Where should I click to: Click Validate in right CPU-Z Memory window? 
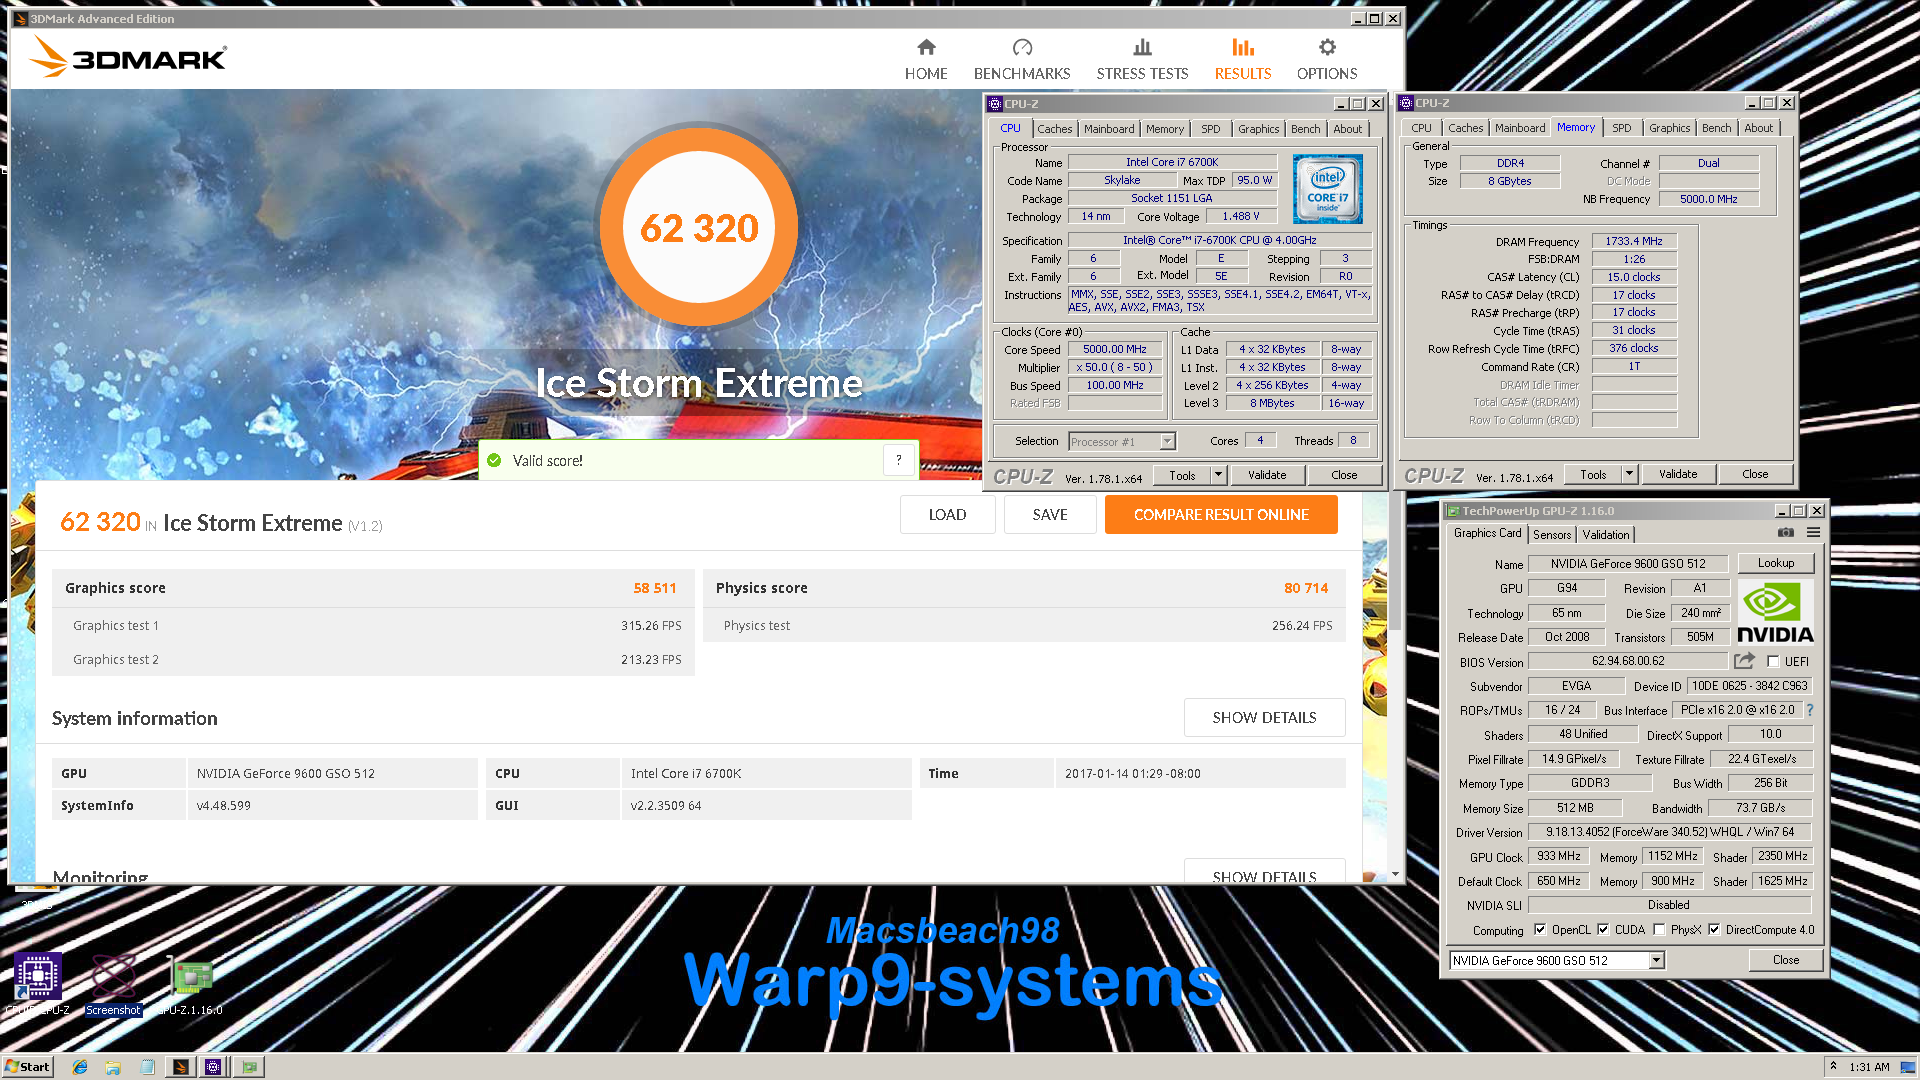pos(1678,474)
